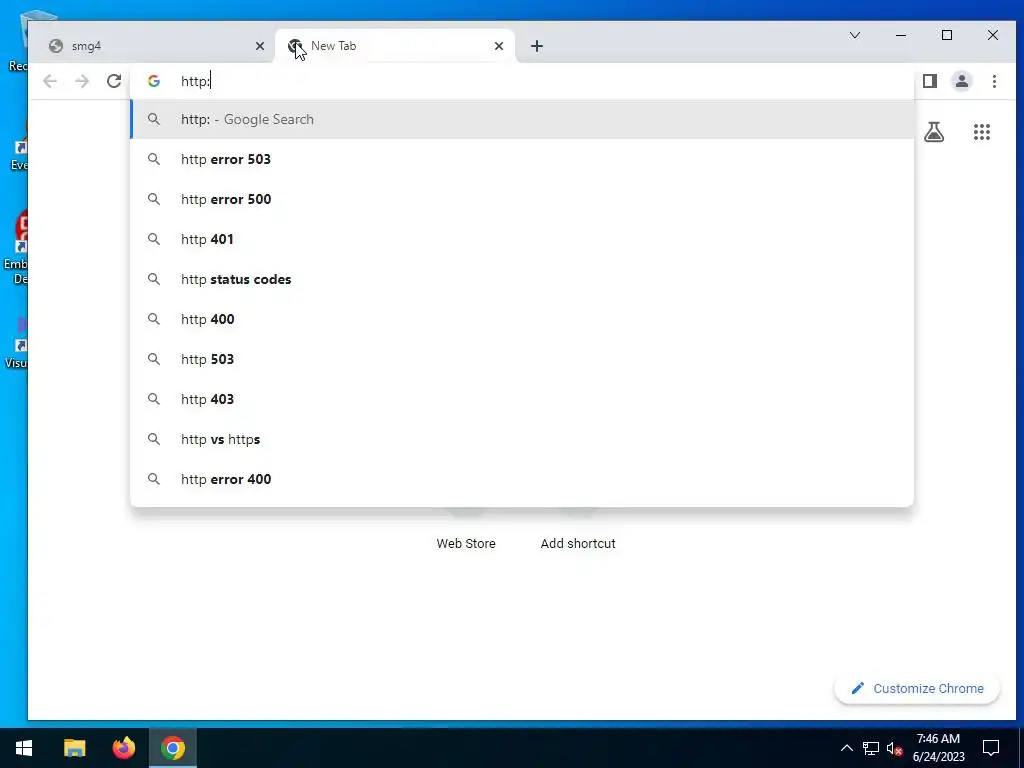Click search icon beside 'http vs https'

(x=153, y=440)
